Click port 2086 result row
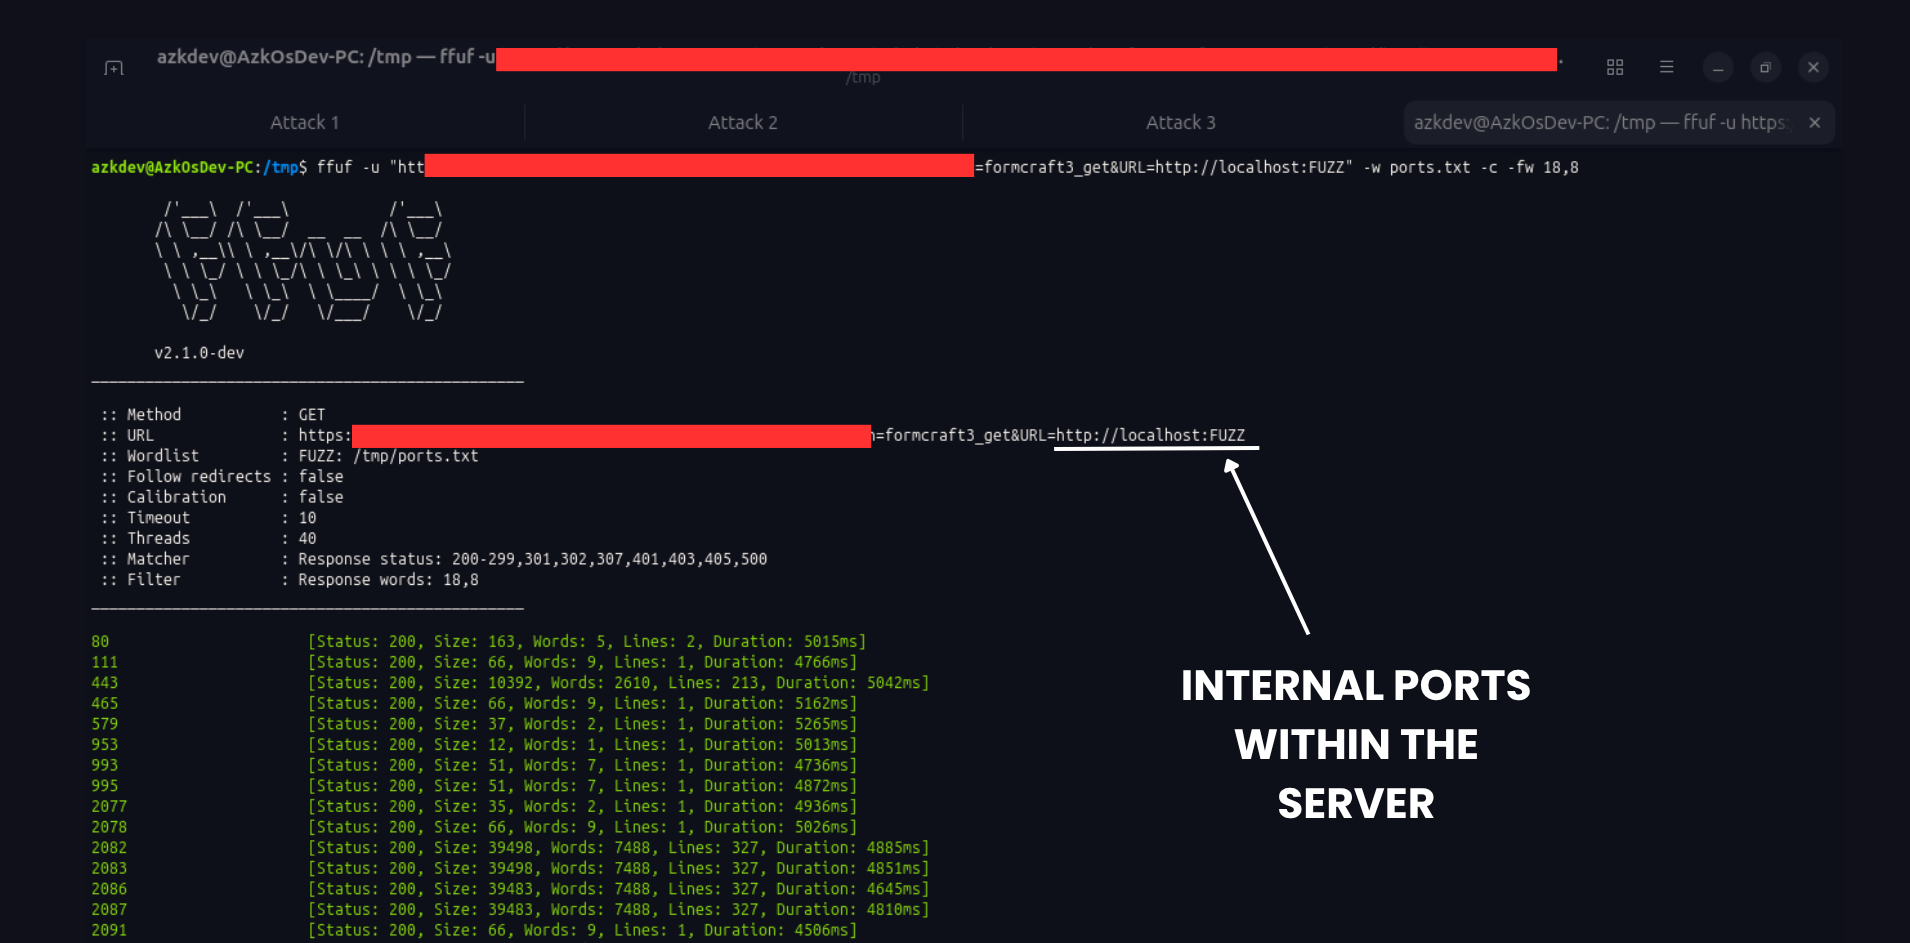Screen dimensions: 1910x943 point(510,889)
